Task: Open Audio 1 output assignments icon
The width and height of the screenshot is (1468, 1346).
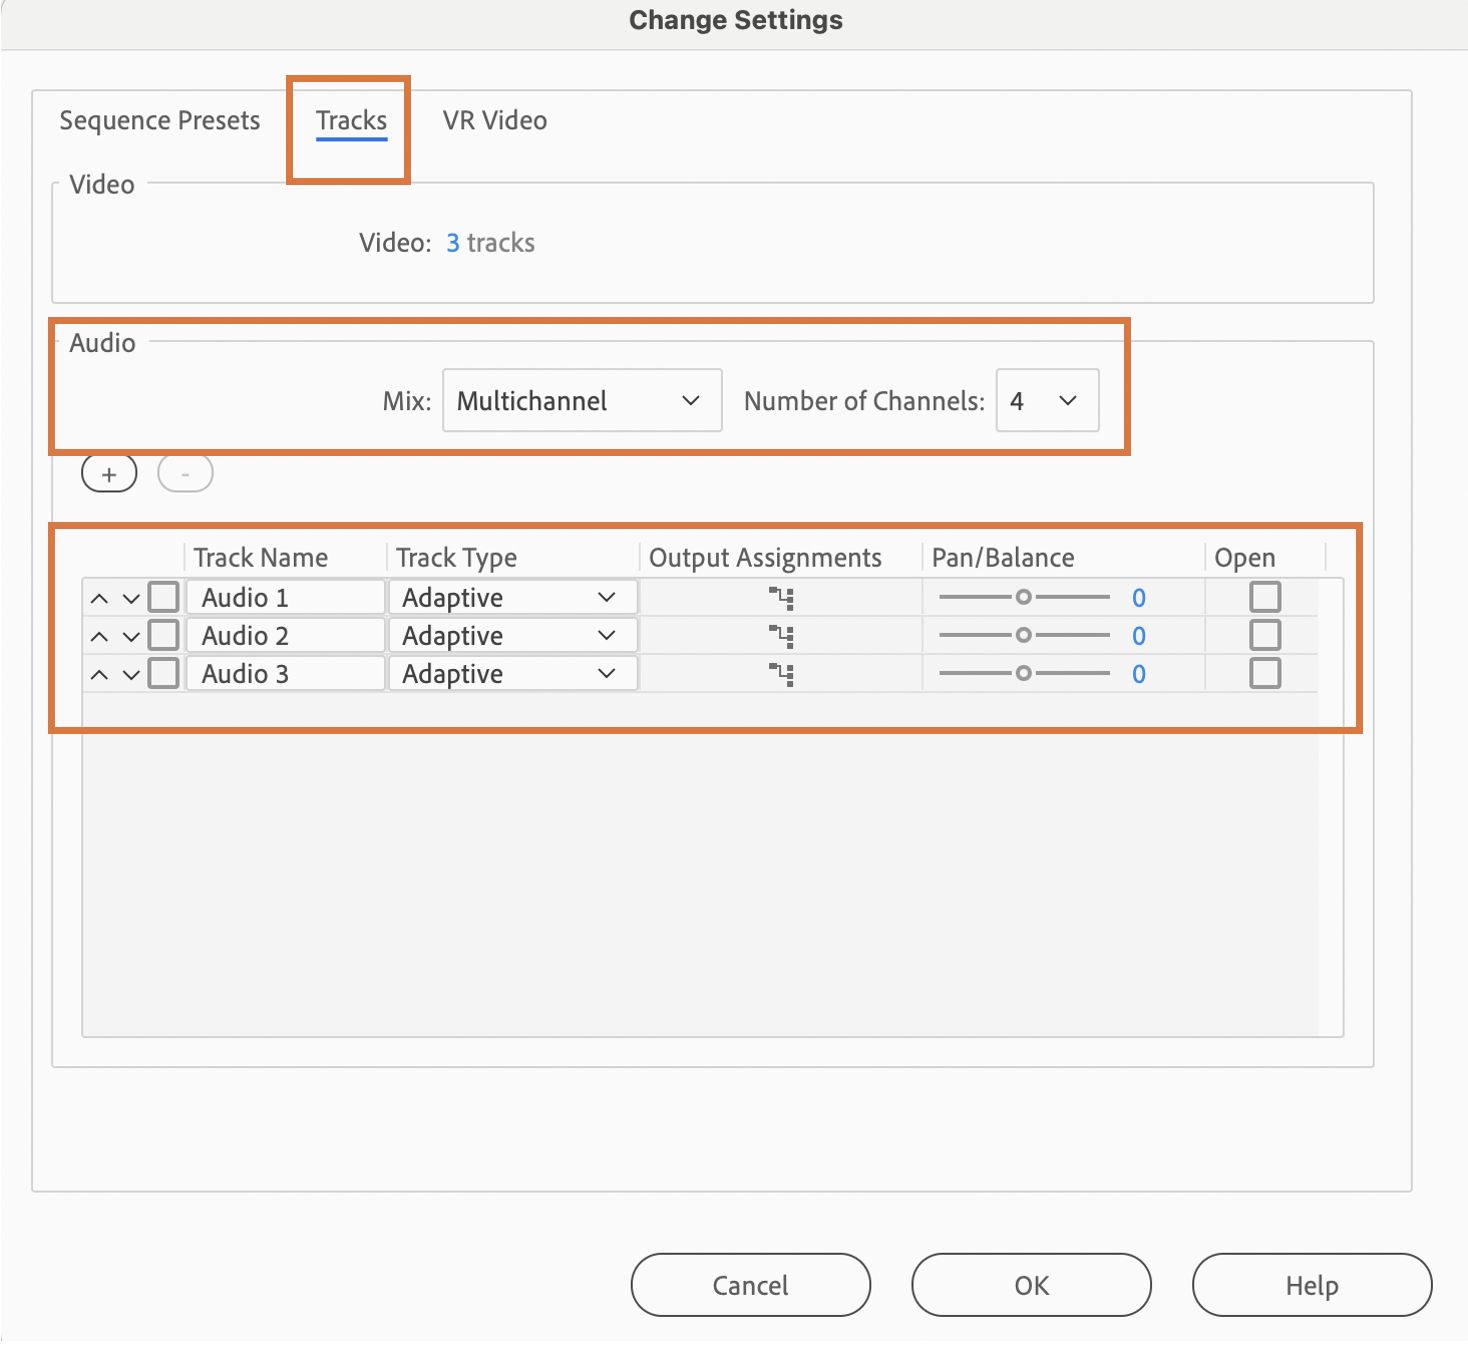Action: 781,598
